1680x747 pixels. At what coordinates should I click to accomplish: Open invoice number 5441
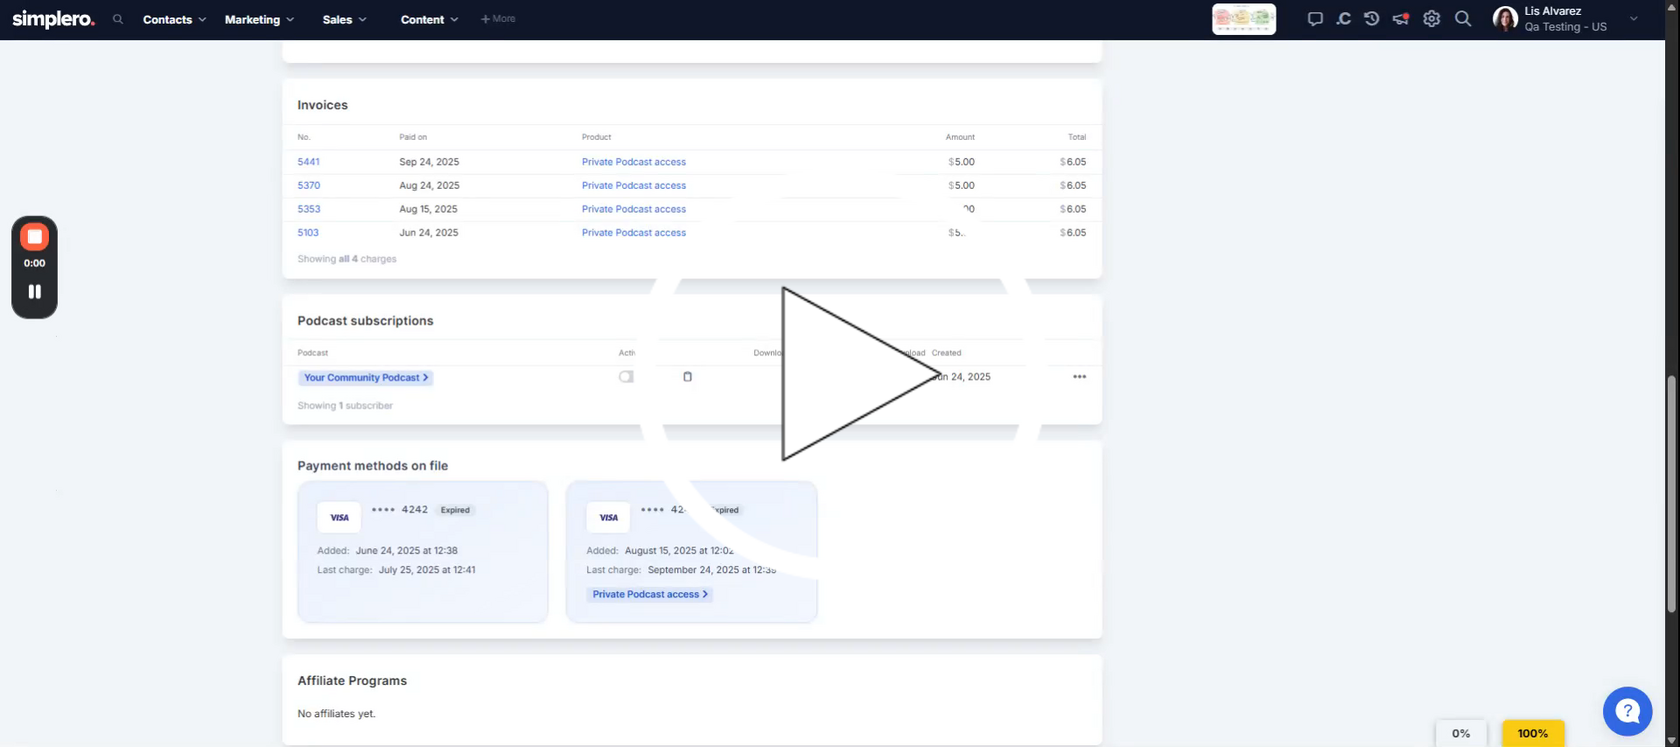click(308, 162)
